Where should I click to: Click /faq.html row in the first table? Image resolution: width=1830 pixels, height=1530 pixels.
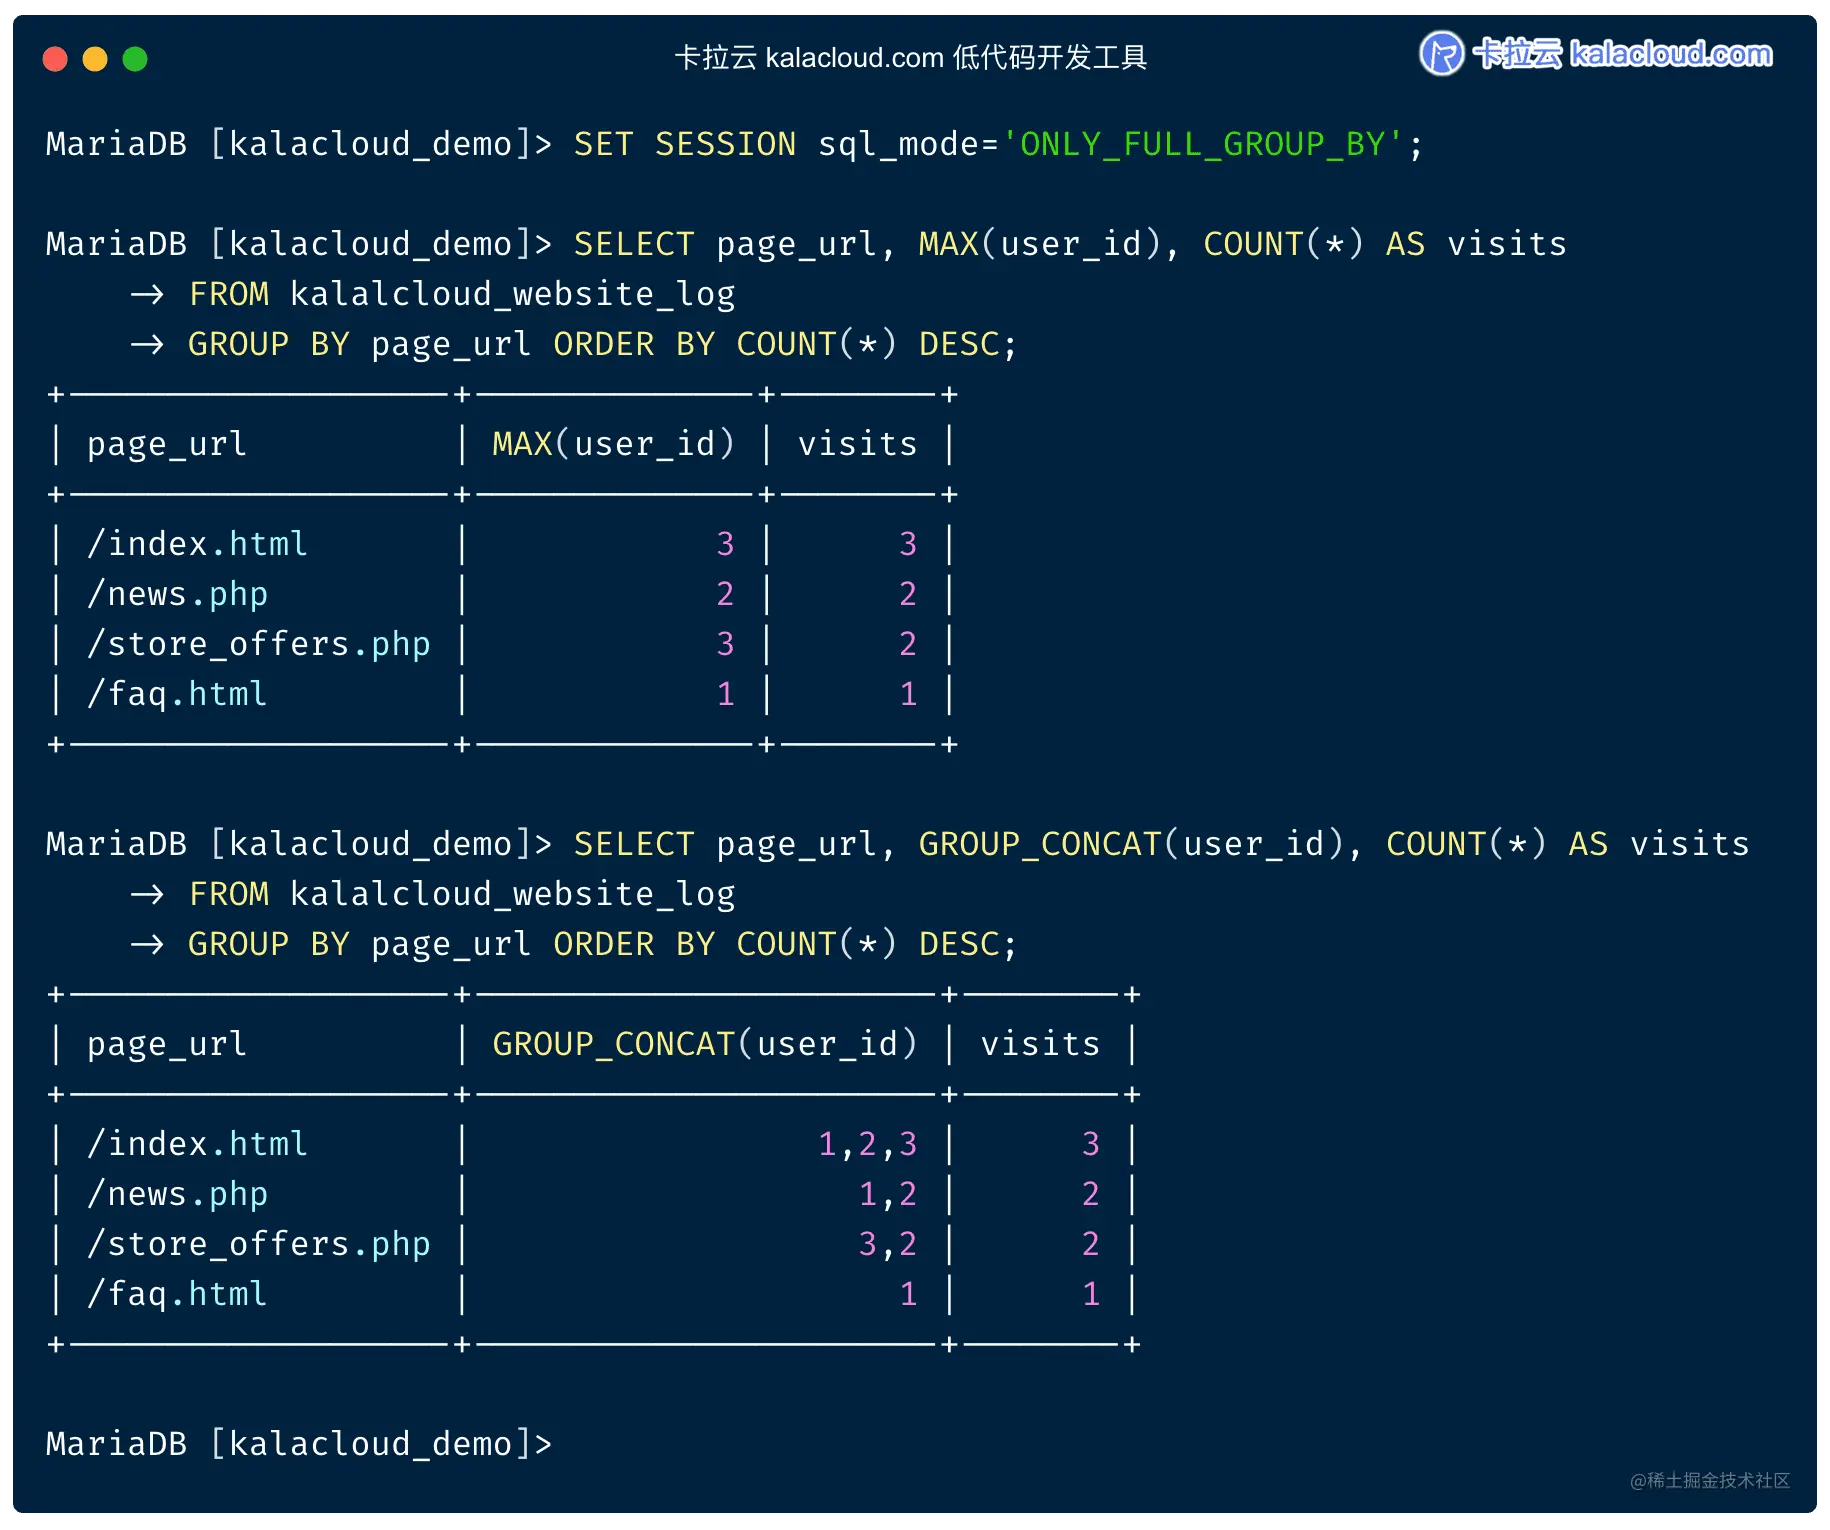tap(503, 694)
